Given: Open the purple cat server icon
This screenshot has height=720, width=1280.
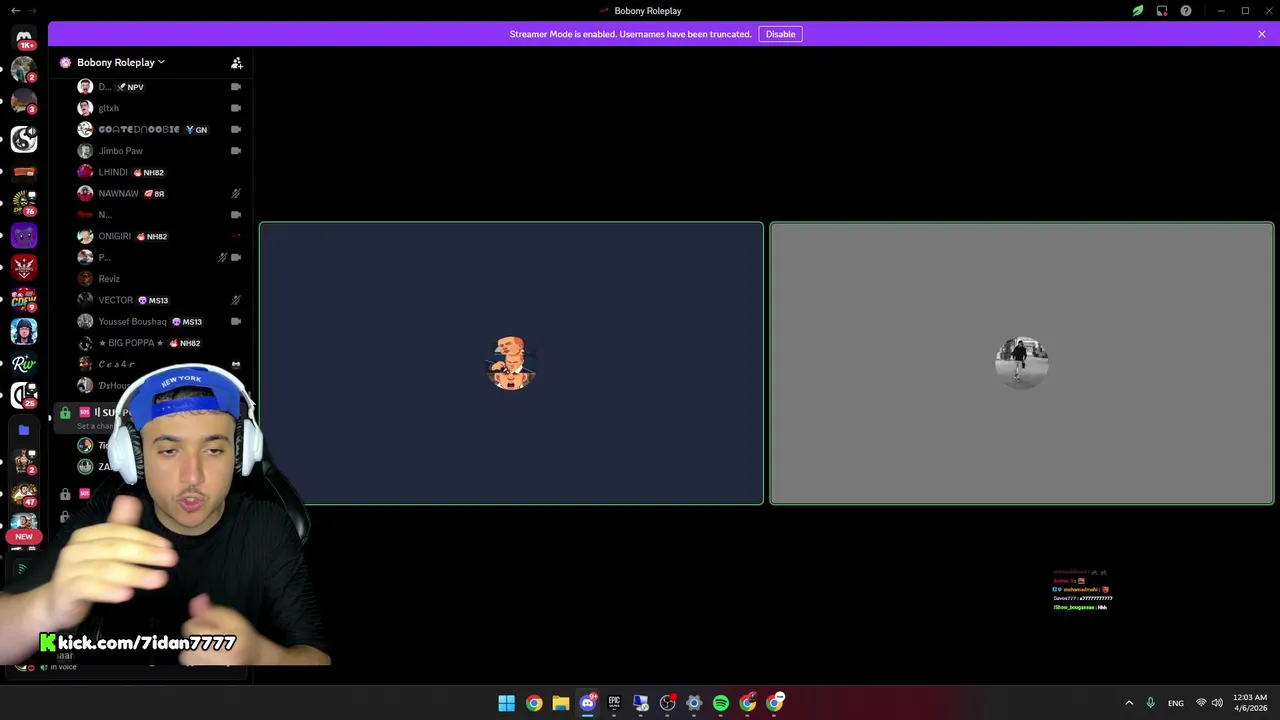Looking at the screenshot, I should coord(24,235).
